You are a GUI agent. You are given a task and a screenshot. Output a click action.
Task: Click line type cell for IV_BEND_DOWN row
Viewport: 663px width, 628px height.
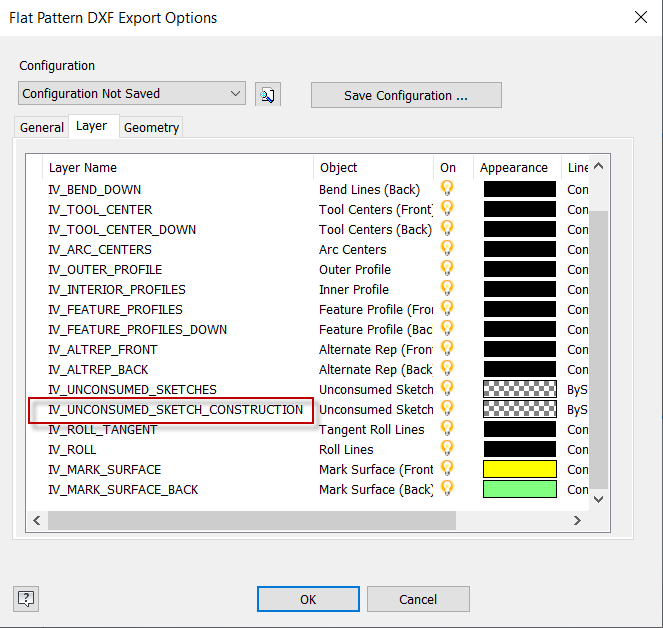[x=577, y=189]
